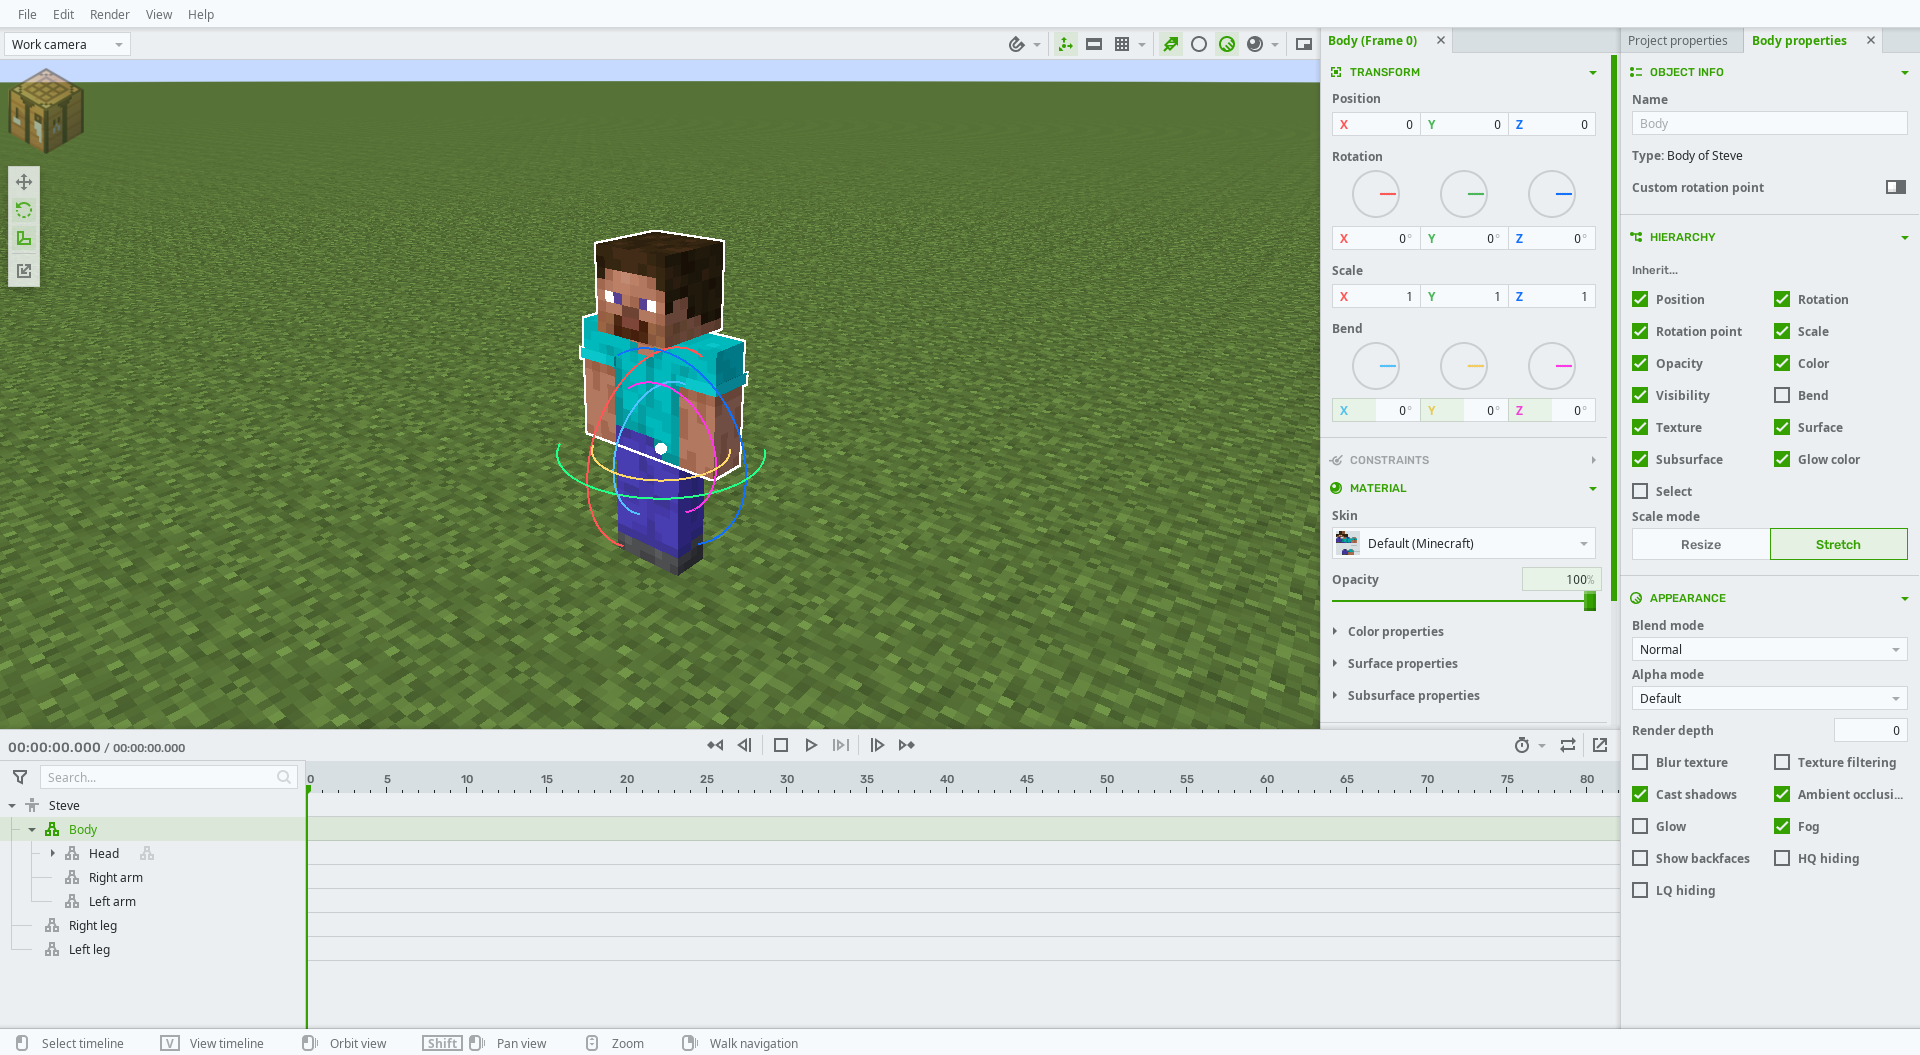The image size is (1920, 1055).
Task: Stop timeline playback
Action: [x=781, y=745]
